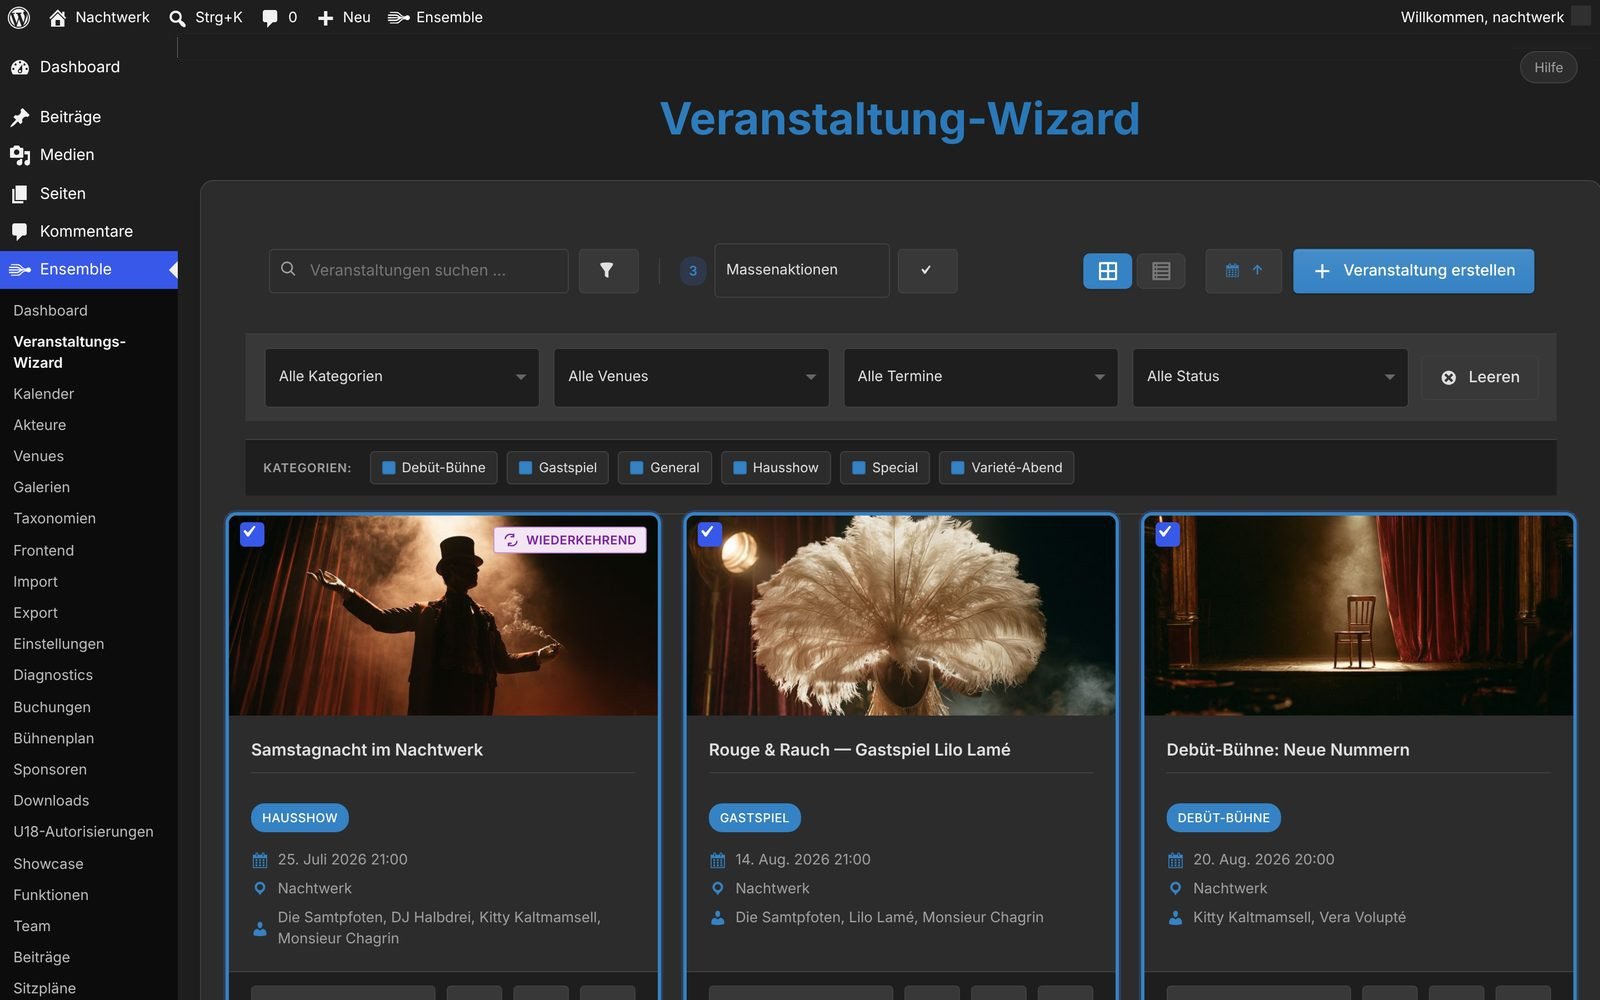
Task: Open Akteure in the Ensemble submenu
Action: point(40,425)
